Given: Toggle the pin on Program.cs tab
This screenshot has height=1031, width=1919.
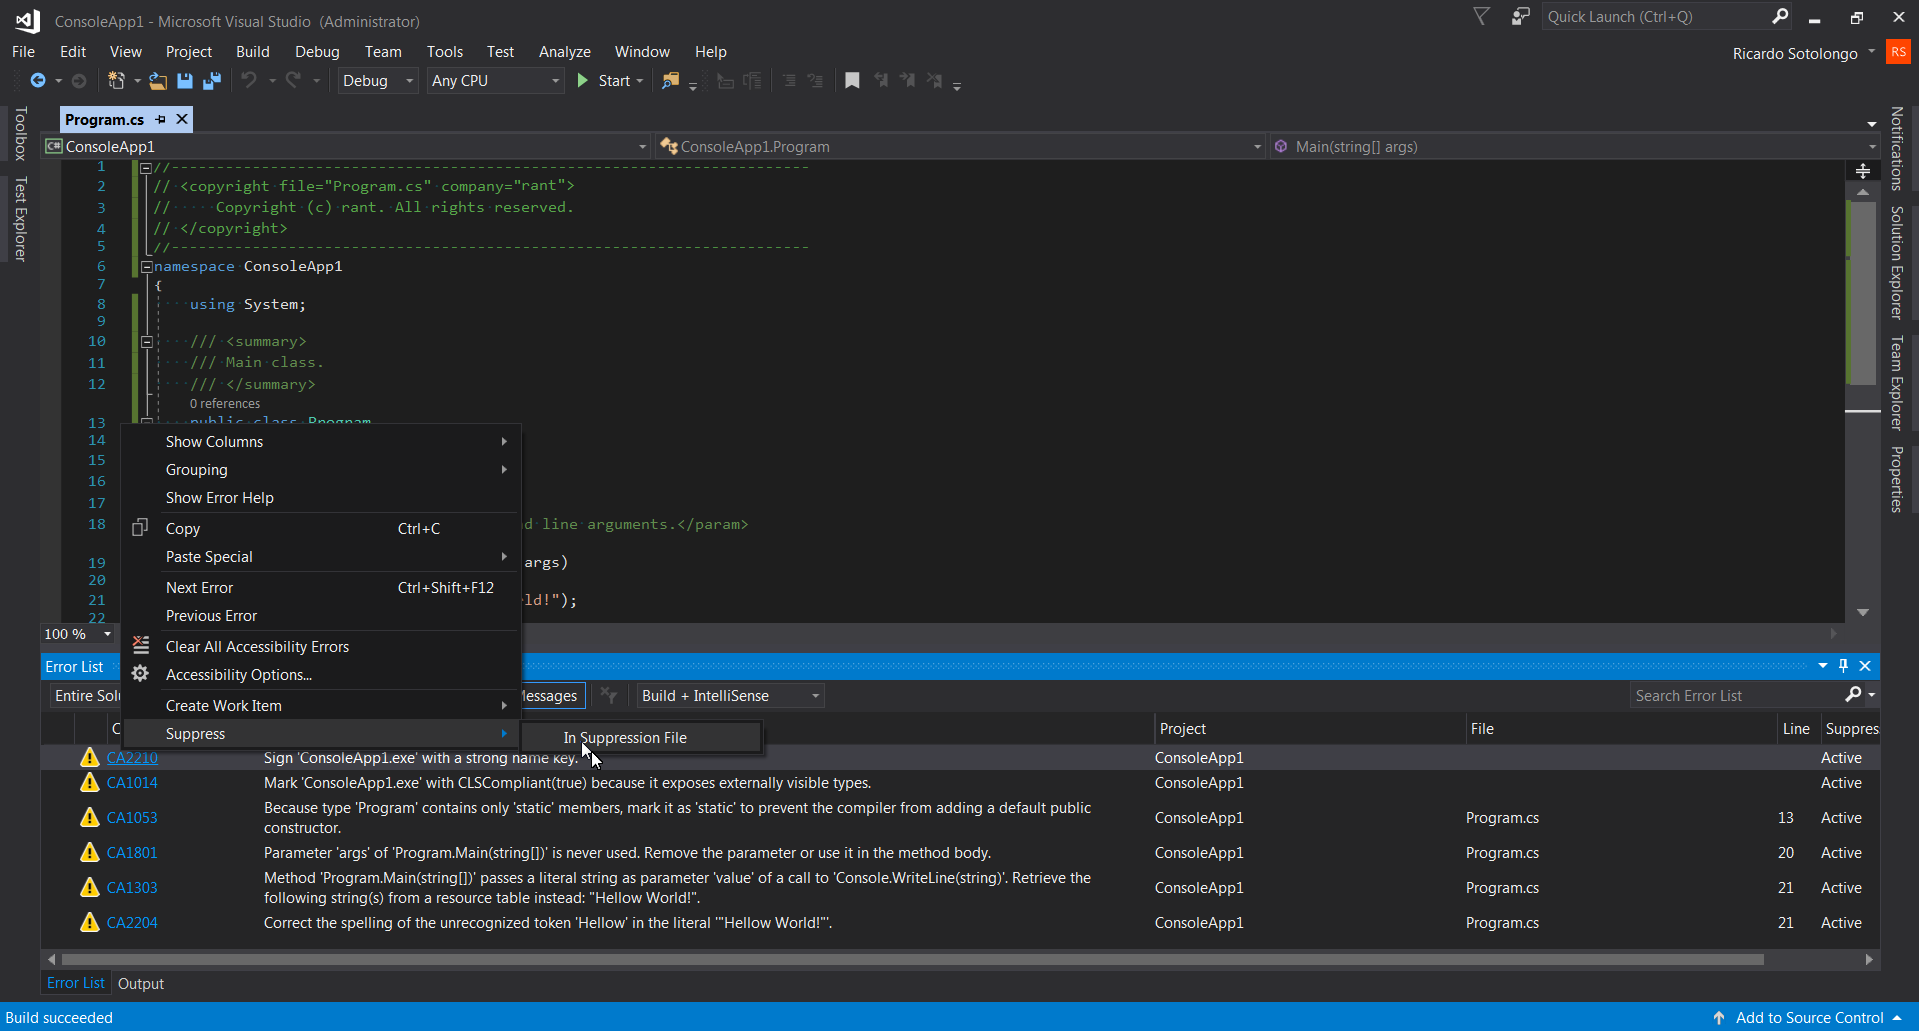Looking at the screenshot, I should (160, 119).
